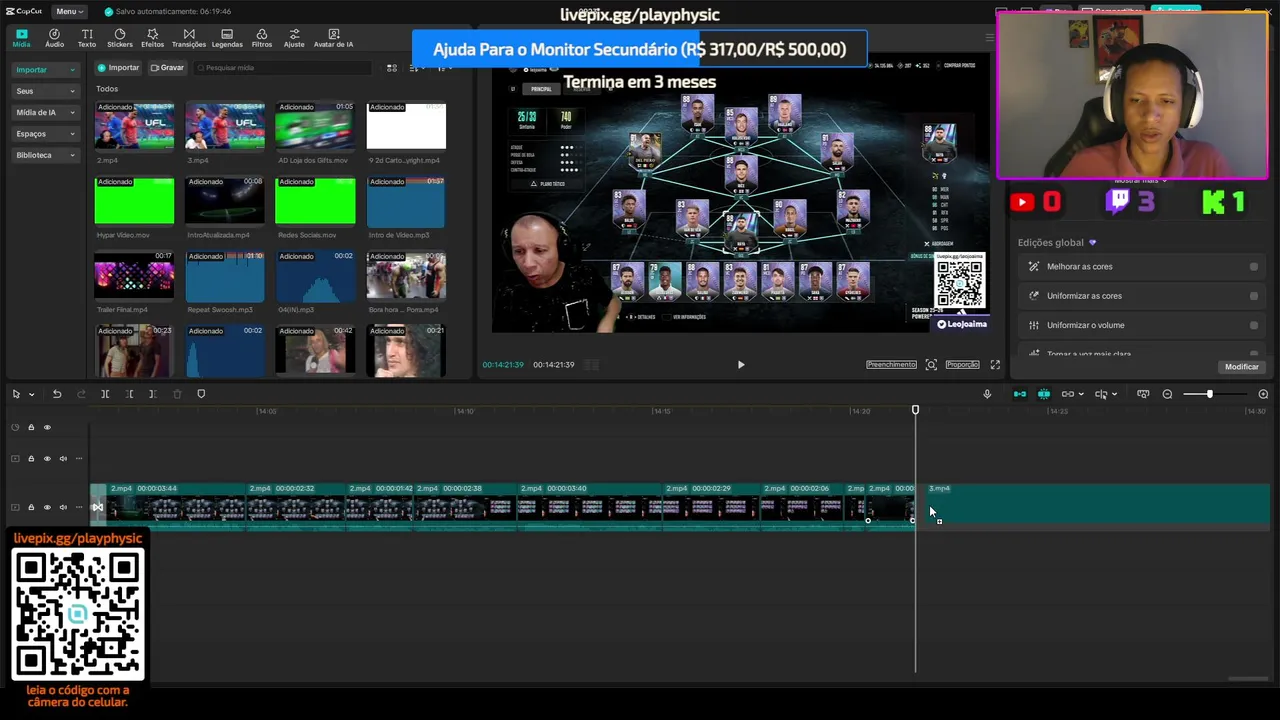
Task: Mute the middle timeline track
Action: [63, 459]
